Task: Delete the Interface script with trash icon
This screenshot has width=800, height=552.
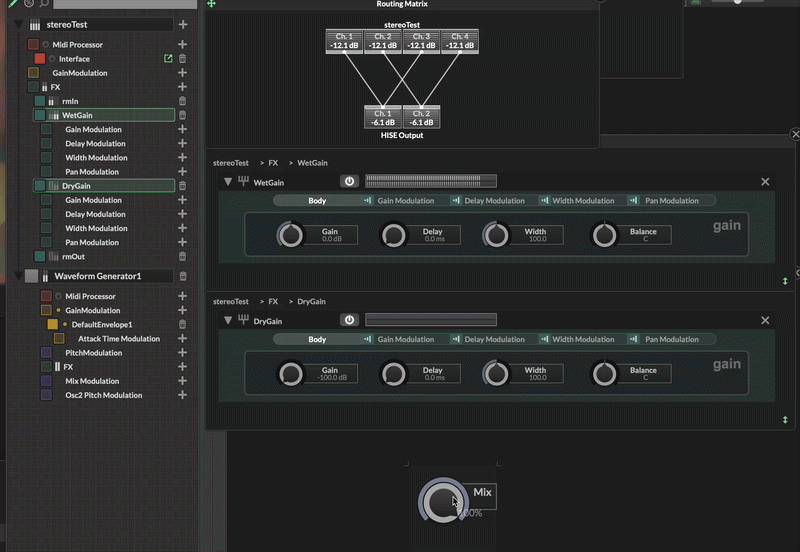Action: pos(182,59)
